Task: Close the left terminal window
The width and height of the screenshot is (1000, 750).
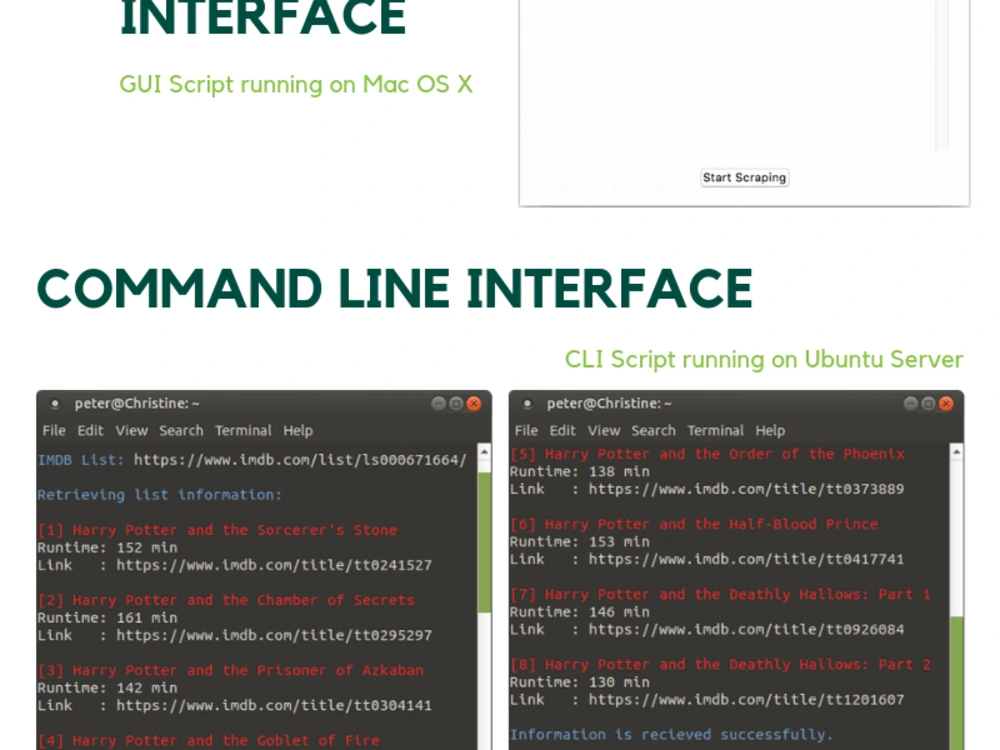Action: pyautogui.click(x=474, y=404)
